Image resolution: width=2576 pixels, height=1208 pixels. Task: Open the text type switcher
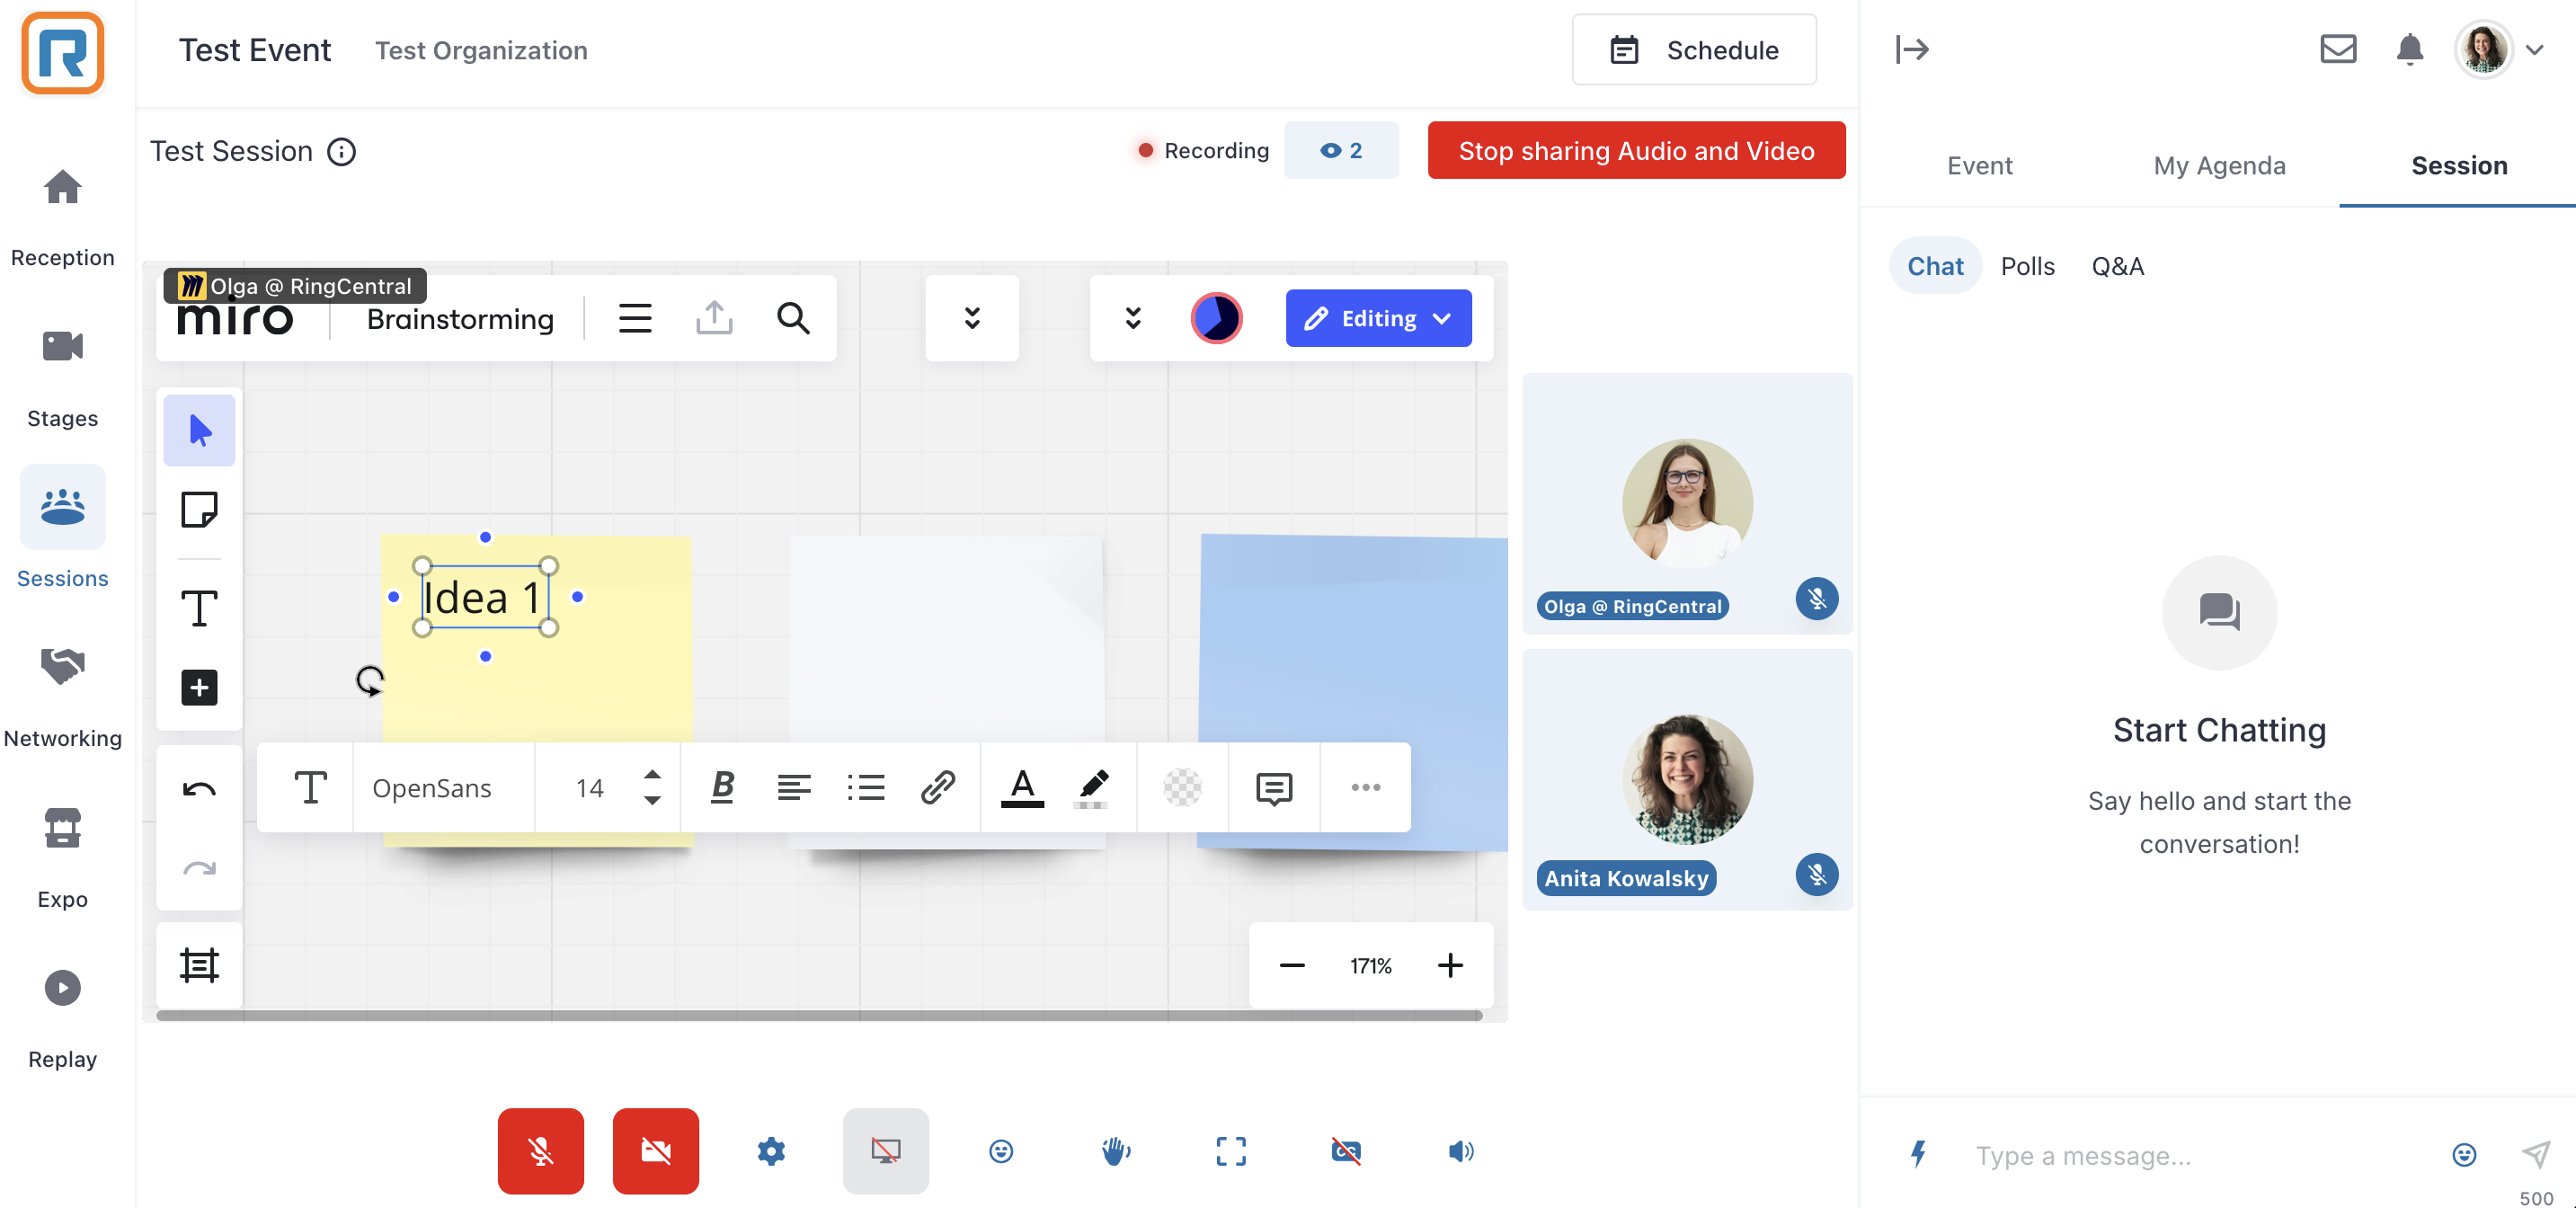[x=310, y=787]
